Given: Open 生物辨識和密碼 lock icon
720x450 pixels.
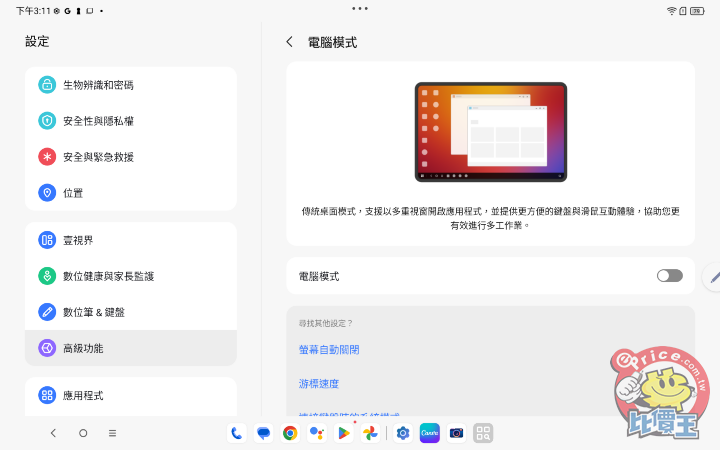Looking at the screenshot, I should (47, 85).
